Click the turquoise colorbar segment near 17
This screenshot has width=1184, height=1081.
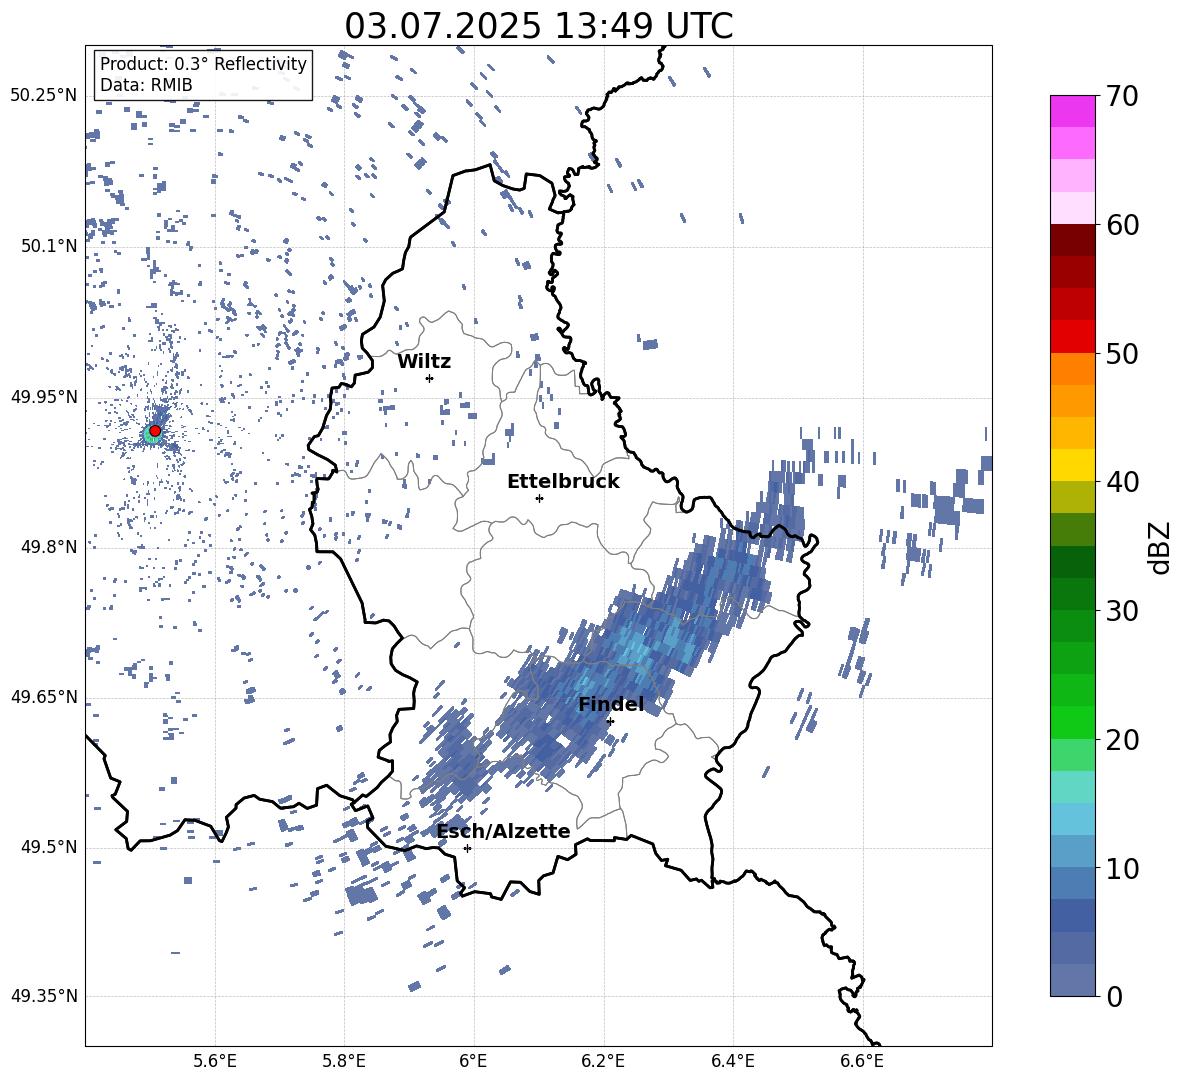point(1072,787)
